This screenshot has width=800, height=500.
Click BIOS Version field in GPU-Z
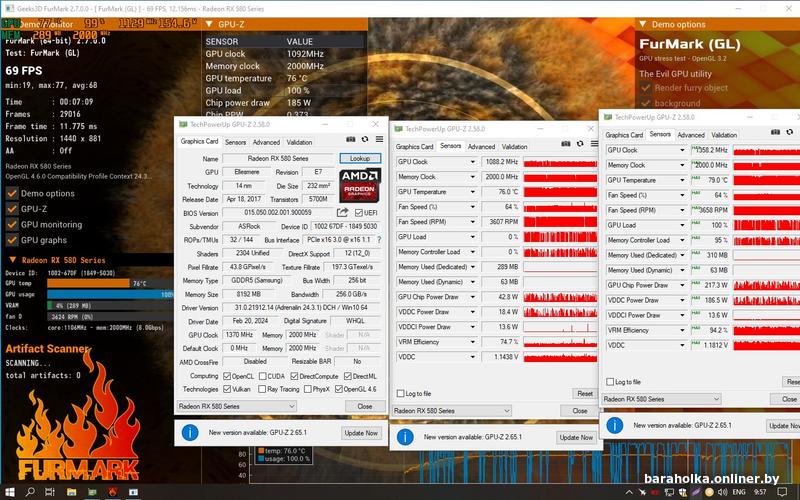point(278,213)
